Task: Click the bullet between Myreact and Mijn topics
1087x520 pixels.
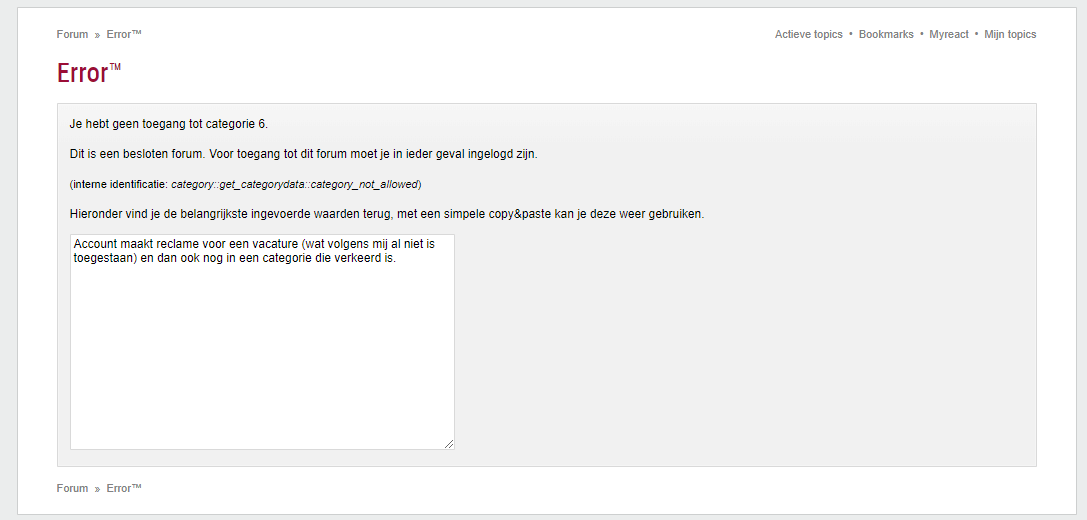Action: tap(977, 34)
